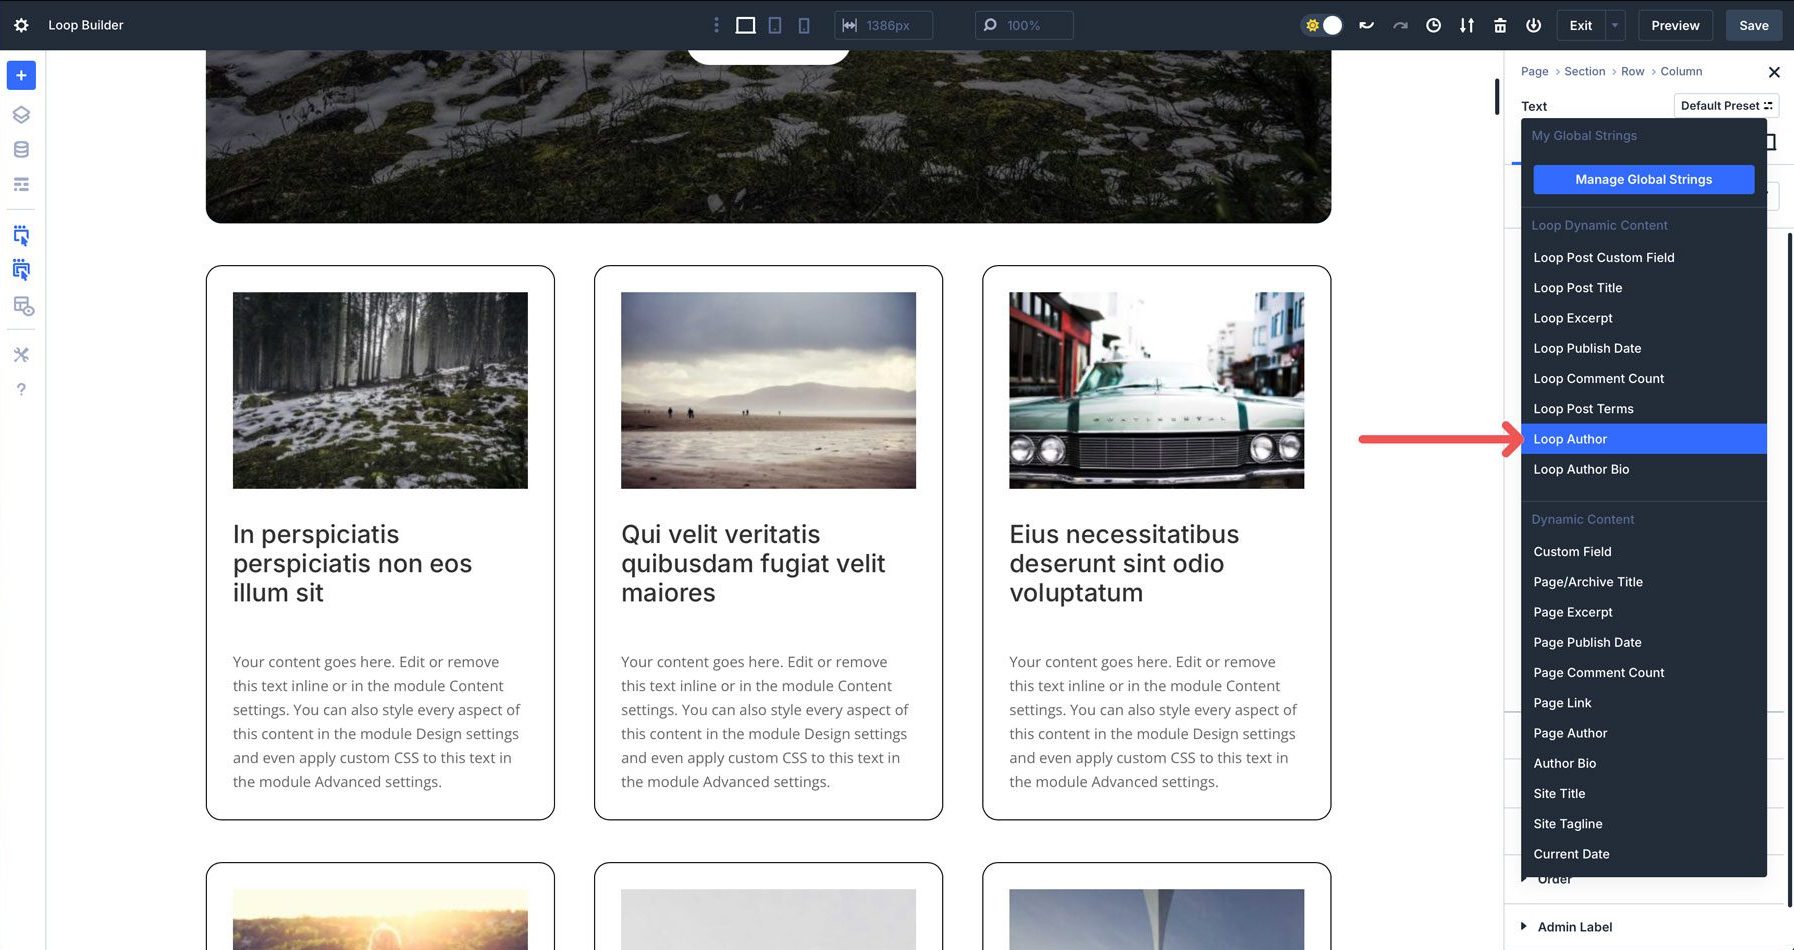Image resolution: width=1794 pixels, height=950 pixels.
Task: Select desktop responsive view
Action: click(x=744, y=25)
